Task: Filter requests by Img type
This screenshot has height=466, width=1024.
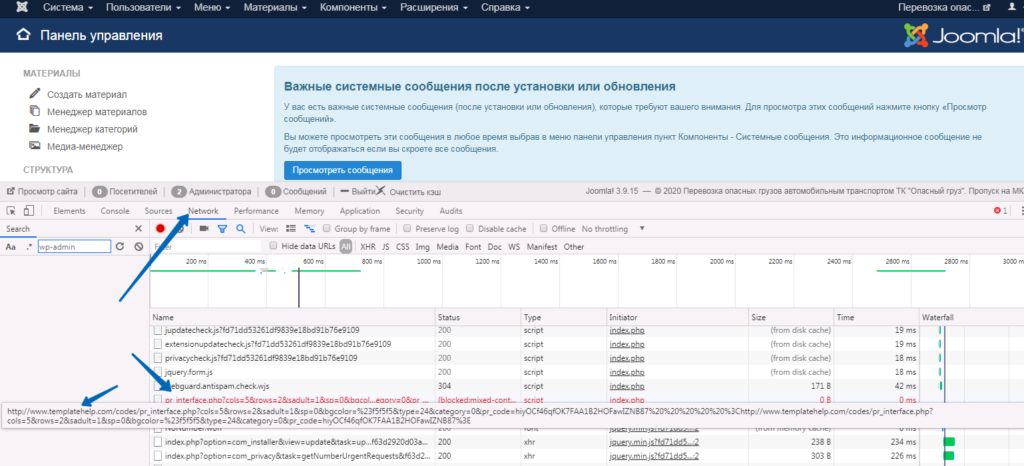Action: click(x=423, y=247)
